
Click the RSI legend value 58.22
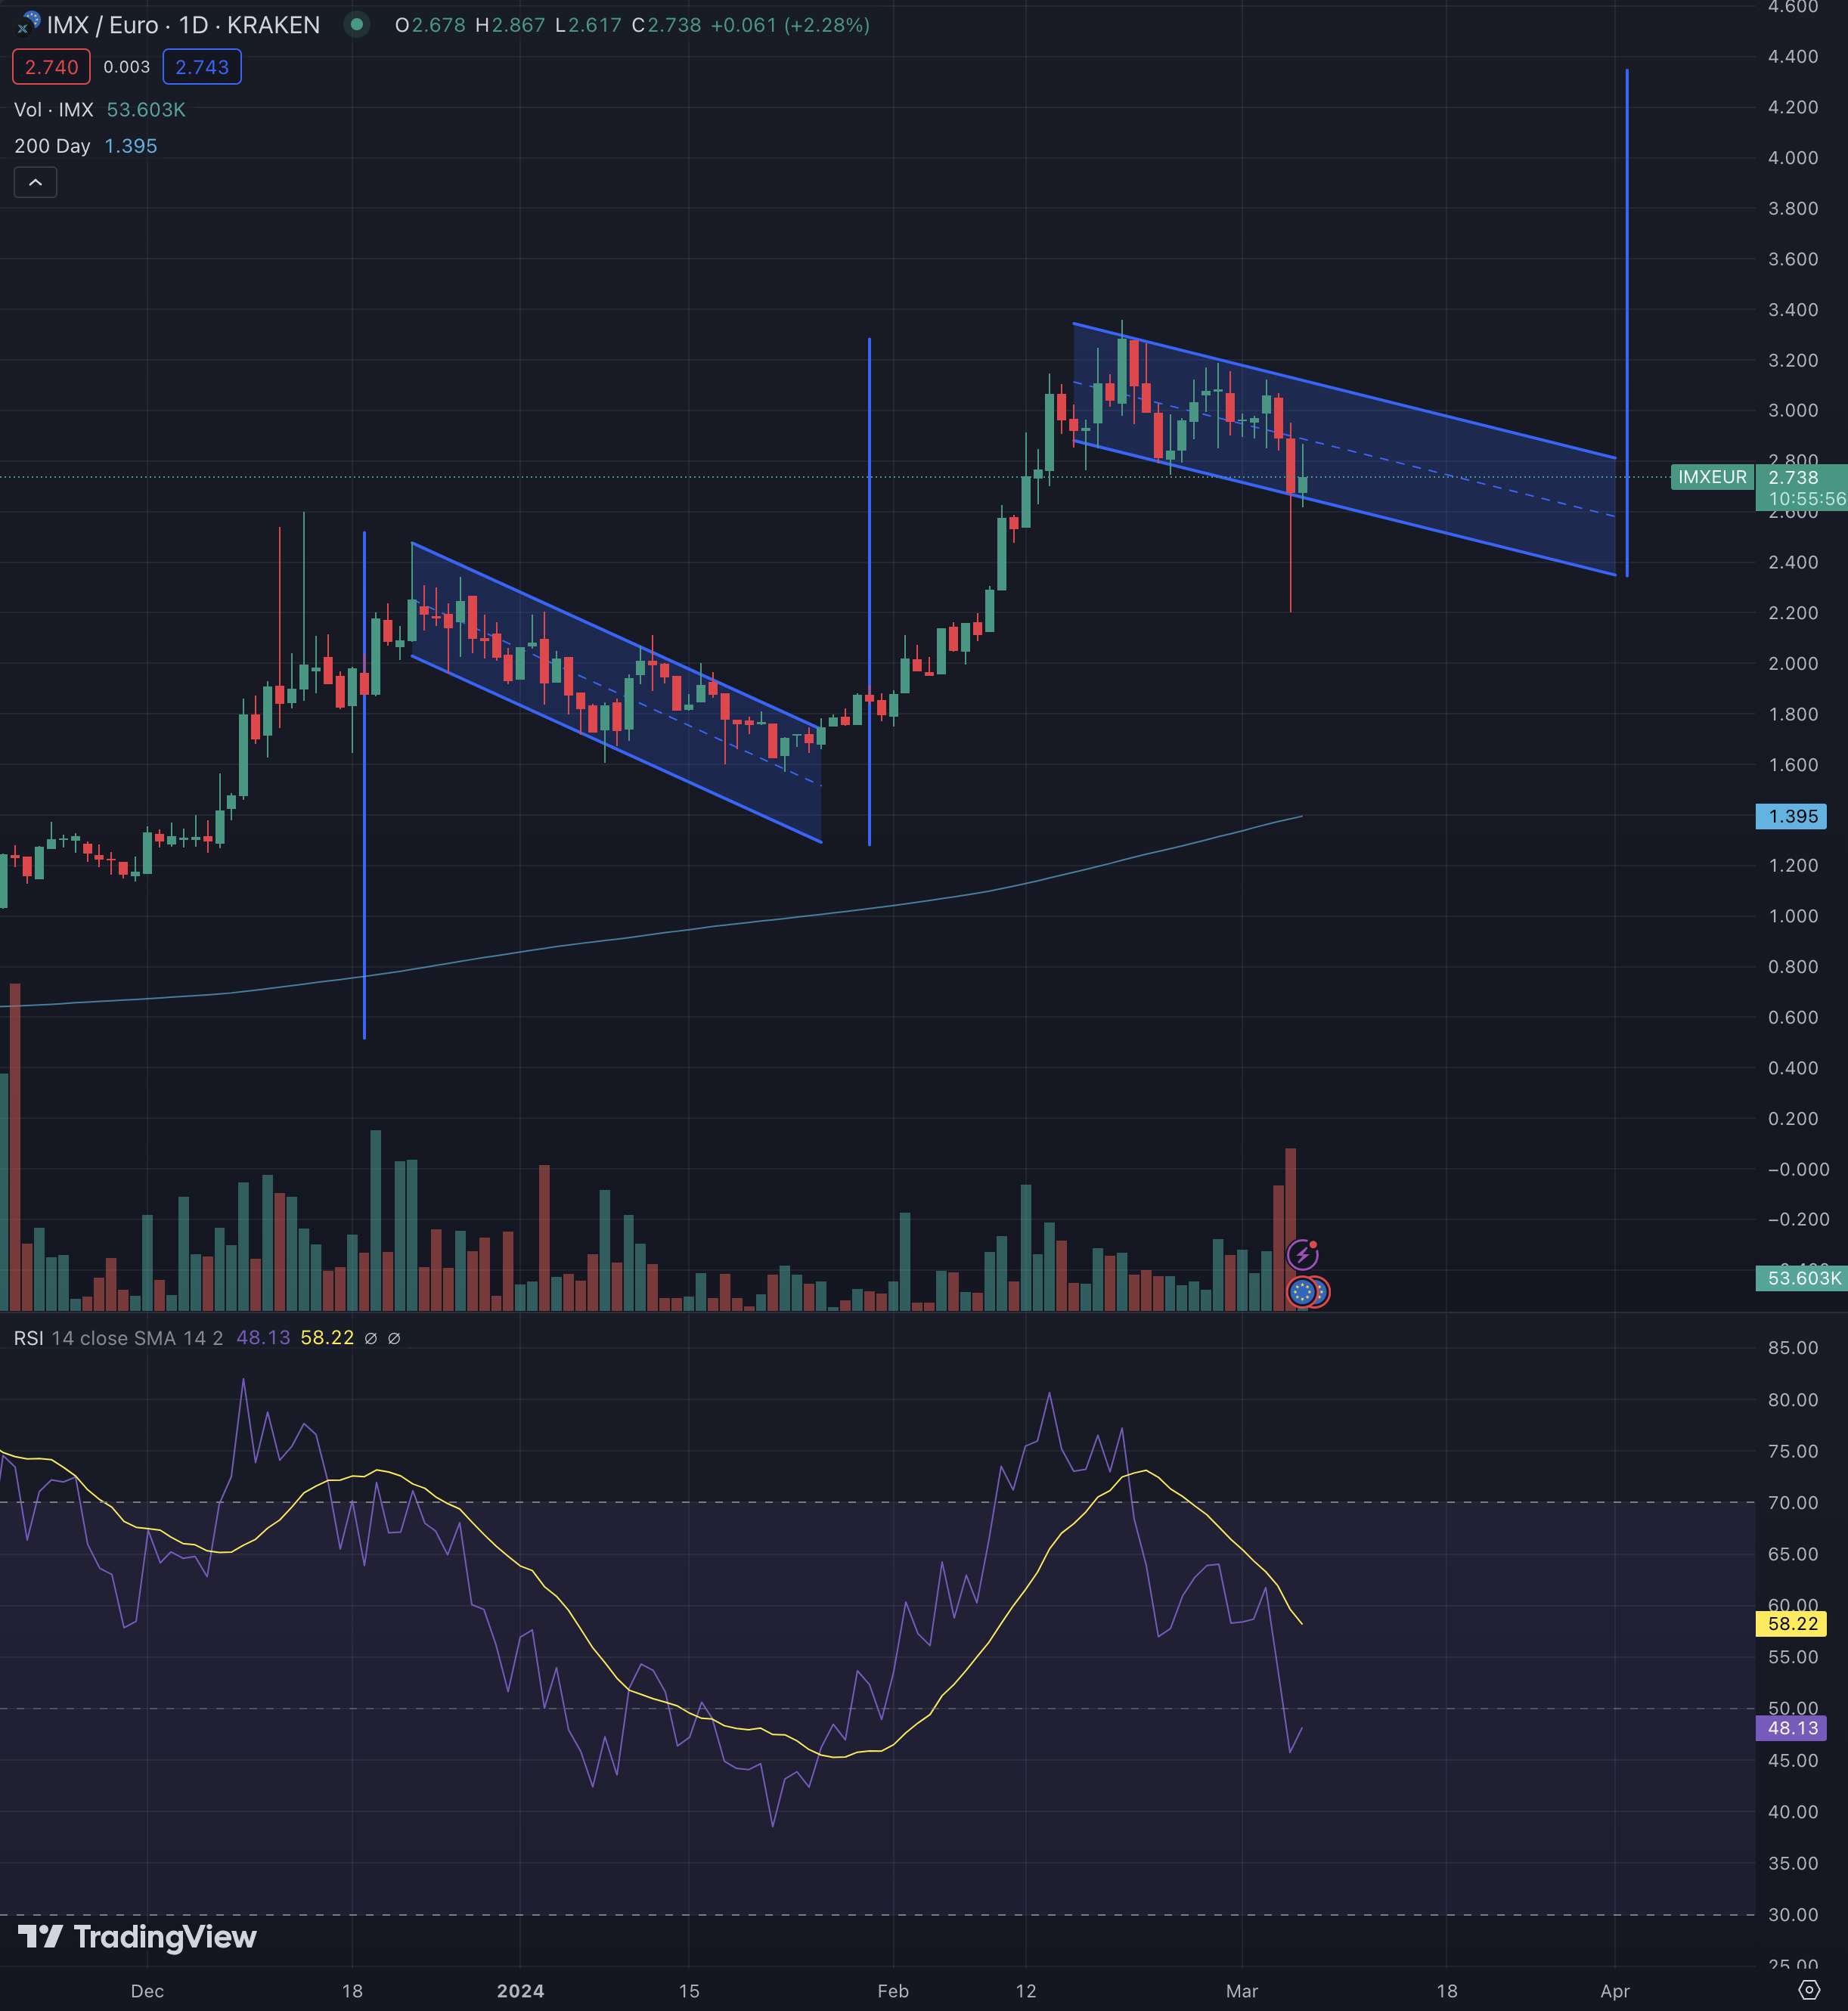point(327,1338)
